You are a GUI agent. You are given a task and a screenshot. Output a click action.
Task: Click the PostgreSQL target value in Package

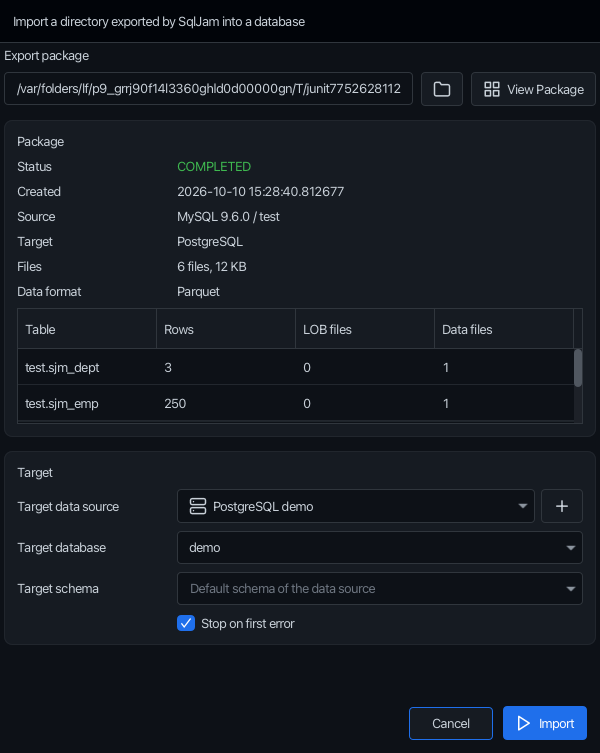210,242
